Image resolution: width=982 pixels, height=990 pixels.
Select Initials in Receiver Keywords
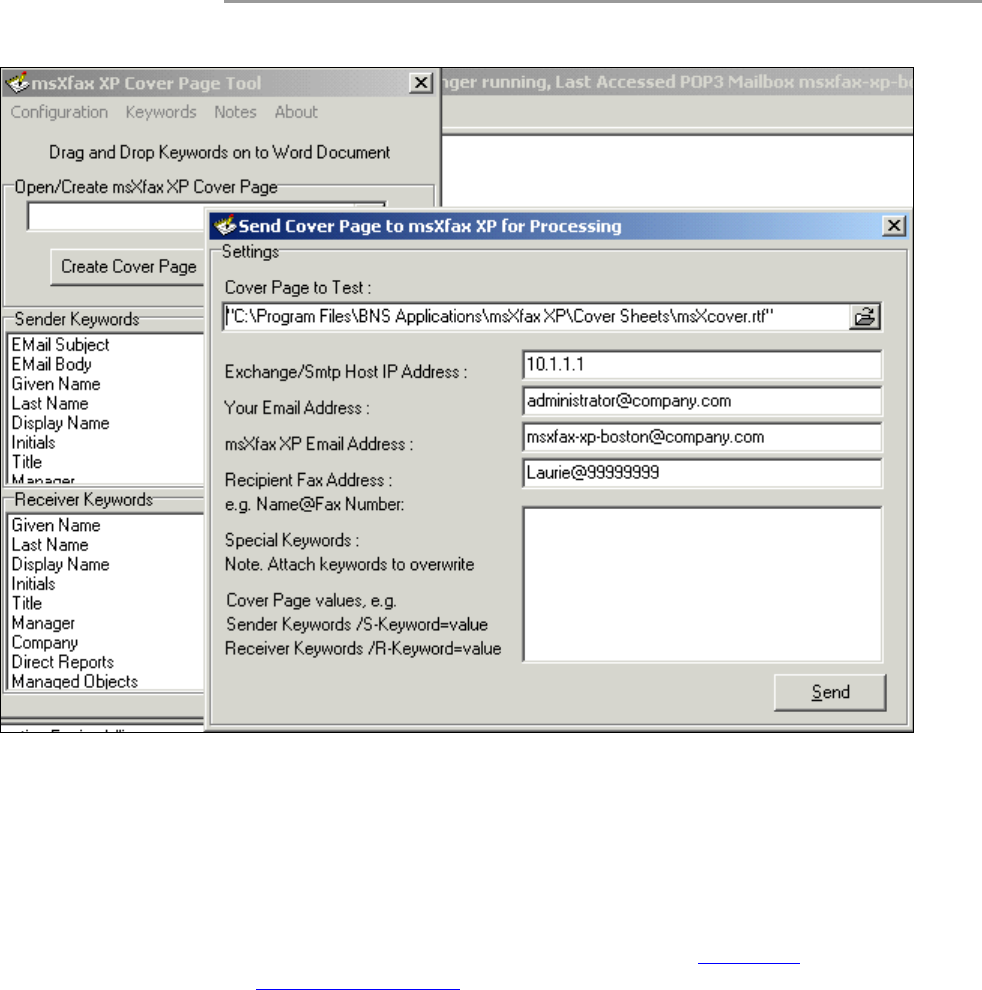click(33, 584)
